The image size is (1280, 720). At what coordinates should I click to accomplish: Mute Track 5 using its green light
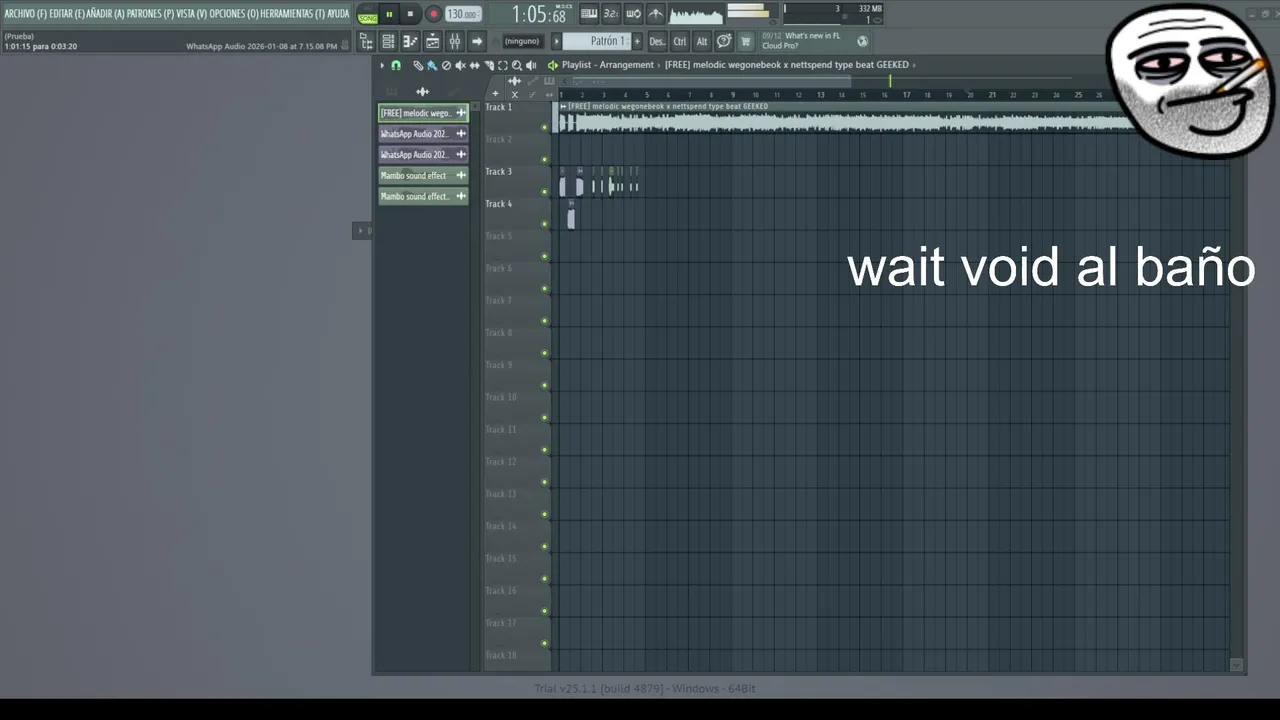coord(545,256)
